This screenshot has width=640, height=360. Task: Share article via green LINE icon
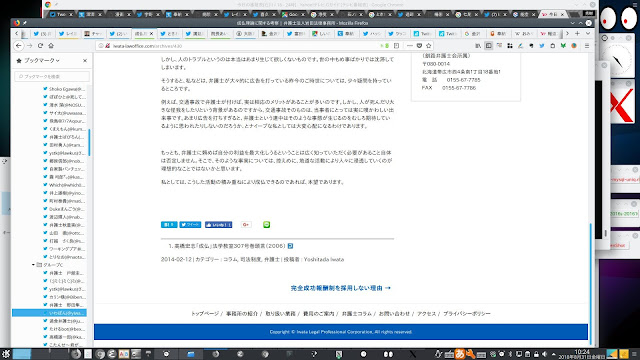[x=267, y=224]
